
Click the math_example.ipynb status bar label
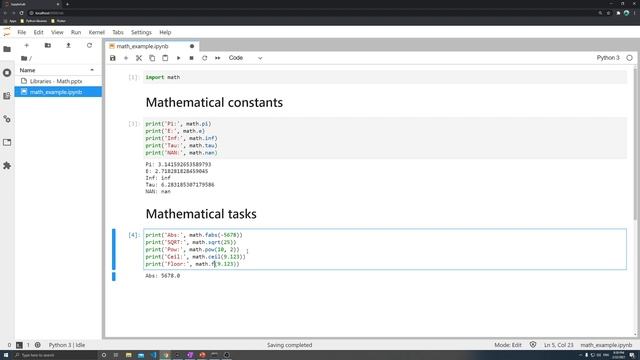pyautogui.click(x=606, y=345)
